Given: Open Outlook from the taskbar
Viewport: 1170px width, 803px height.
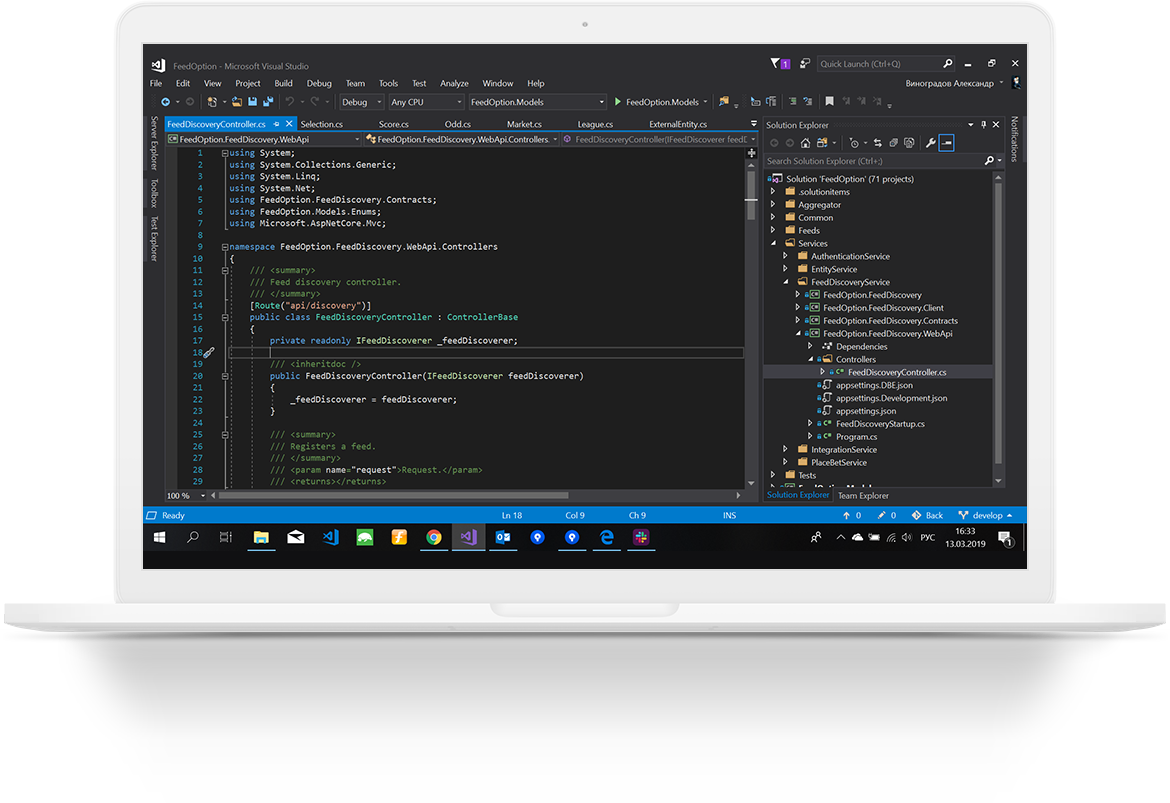Looking at the screenshot, I should click(503, 537).
